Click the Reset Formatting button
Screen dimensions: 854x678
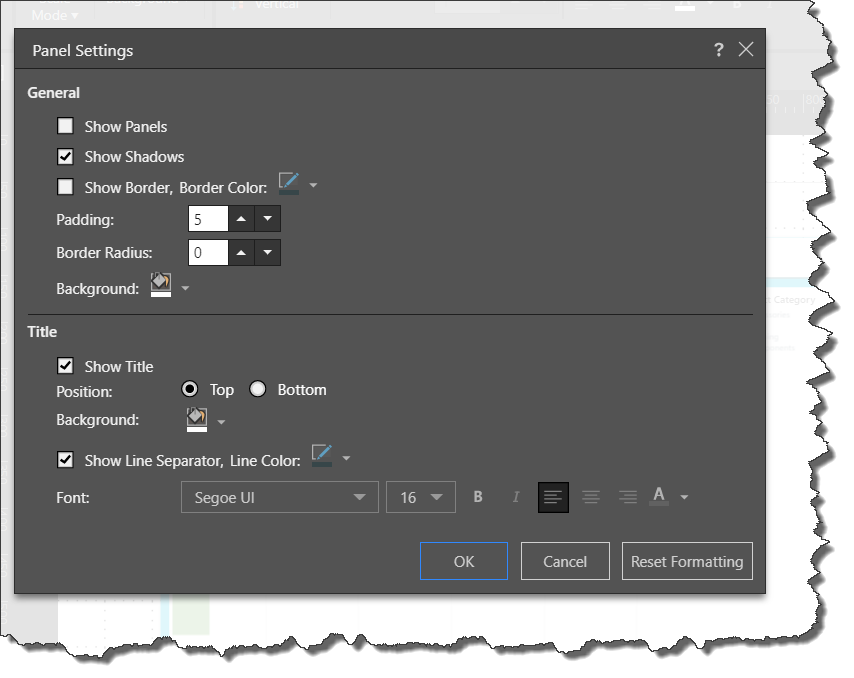click(687, 561)
